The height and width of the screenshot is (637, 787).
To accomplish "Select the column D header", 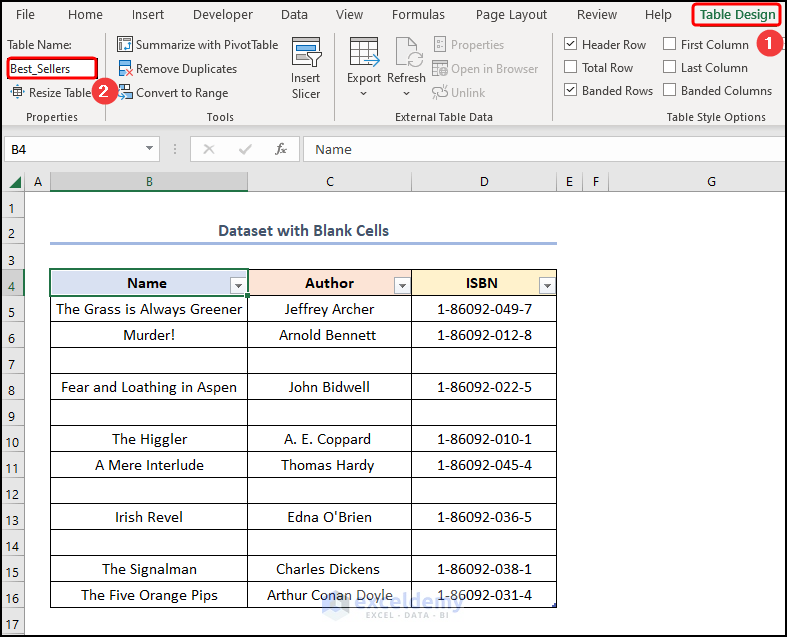I will coord(483,182).
